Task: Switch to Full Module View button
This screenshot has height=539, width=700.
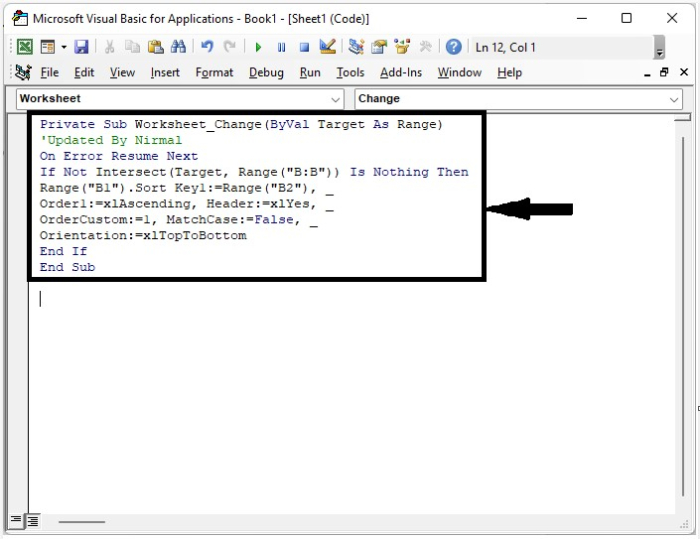Action: click(33, 520)
